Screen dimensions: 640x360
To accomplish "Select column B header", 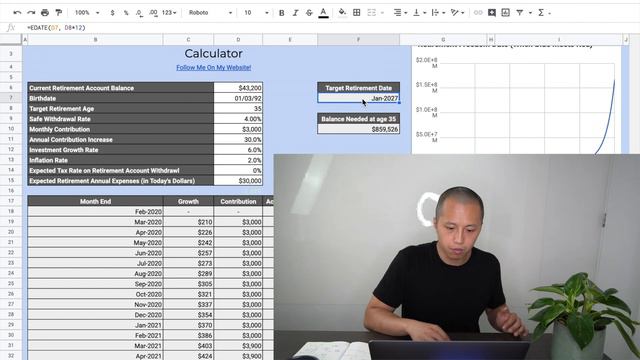I will click(96, 40).
